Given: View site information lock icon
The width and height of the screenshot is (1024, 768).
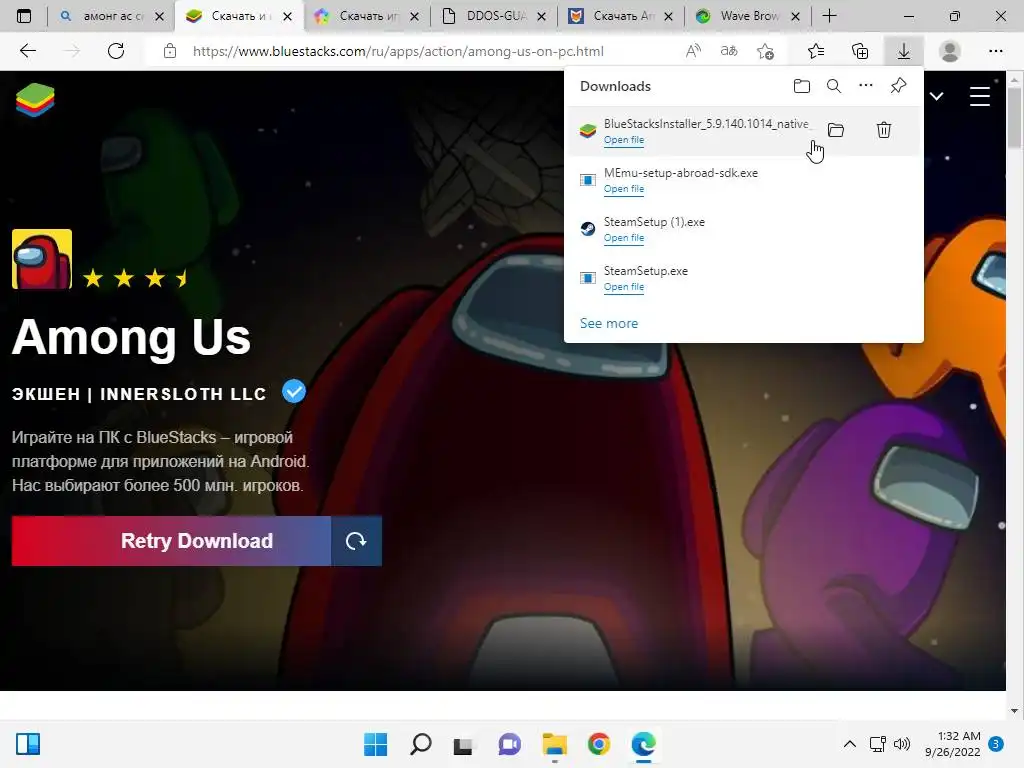Looking at the screenshot, I should pos(170,51).
